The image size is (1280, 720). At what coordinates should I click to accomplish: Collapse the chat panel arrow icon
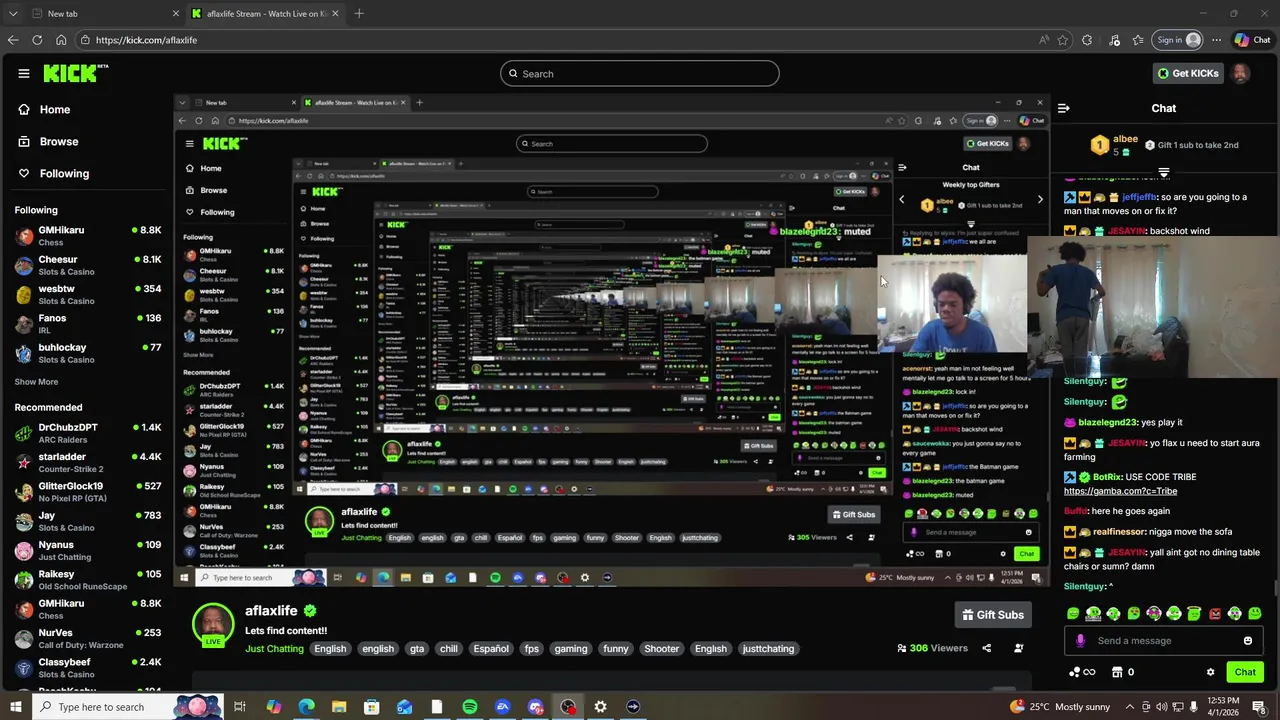1064,108
